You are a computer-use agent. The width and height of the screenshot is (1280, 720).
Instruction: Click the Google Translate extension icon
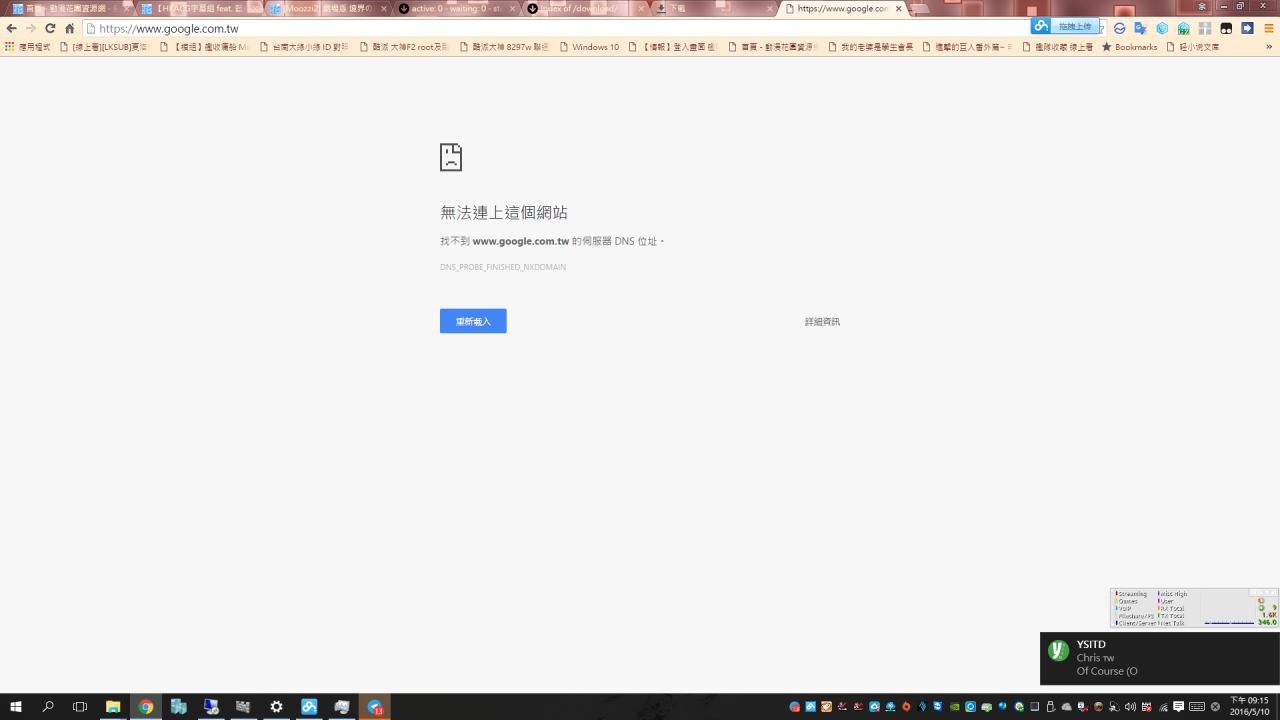[1140, 29]
